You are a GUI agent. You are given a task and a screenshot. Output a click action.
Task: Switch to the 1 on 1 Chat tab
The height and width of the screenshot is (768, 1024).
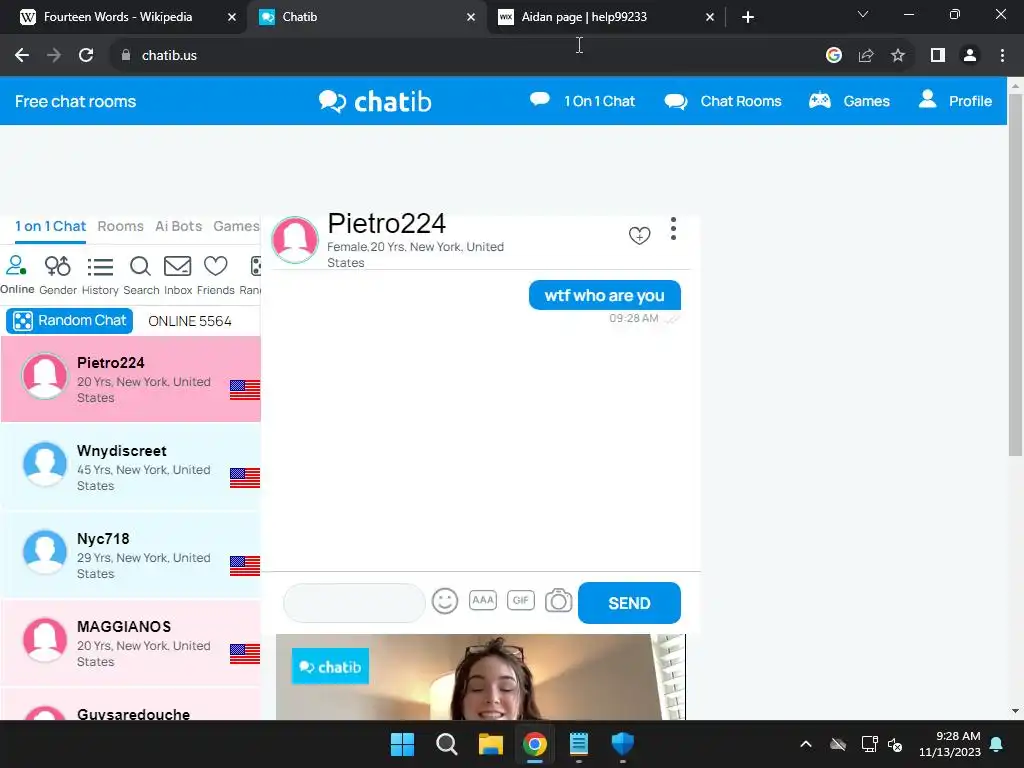50,227
